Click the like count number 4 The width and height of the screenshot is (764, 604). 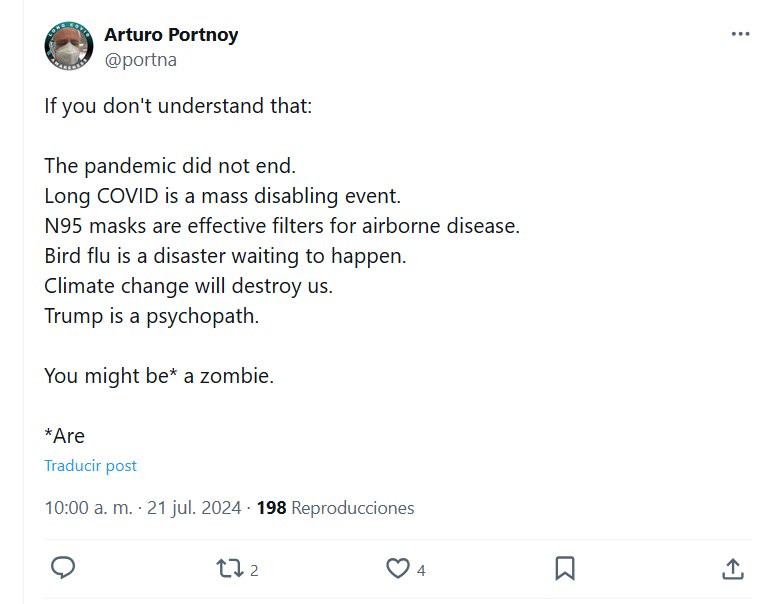(421, 570)
